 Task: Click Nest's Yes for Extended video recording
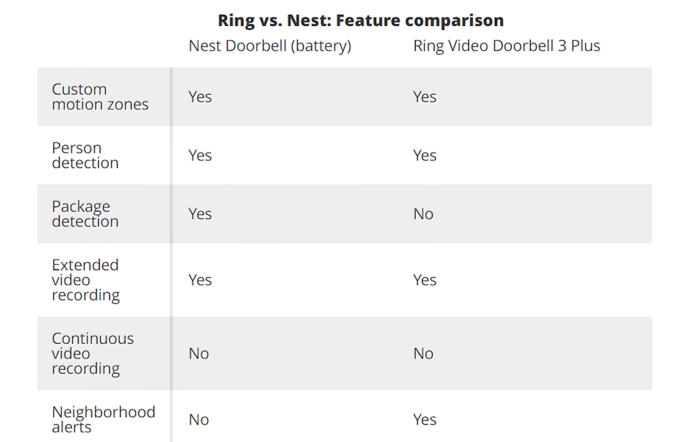(200, 280)
